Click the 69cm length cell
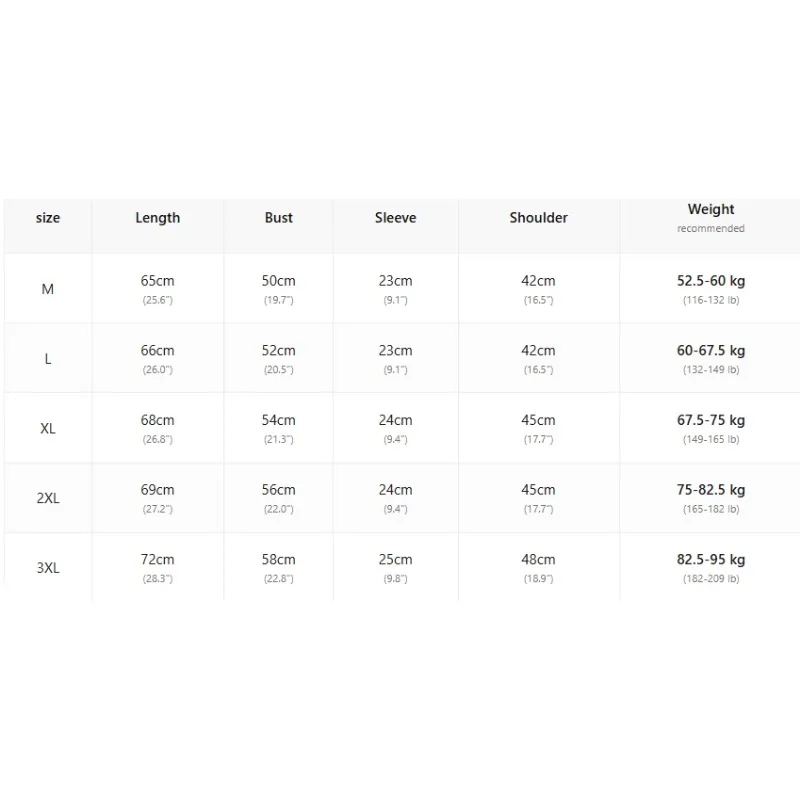Image resolution: width=800 pixels, height=800 pixels. point(158,498)
